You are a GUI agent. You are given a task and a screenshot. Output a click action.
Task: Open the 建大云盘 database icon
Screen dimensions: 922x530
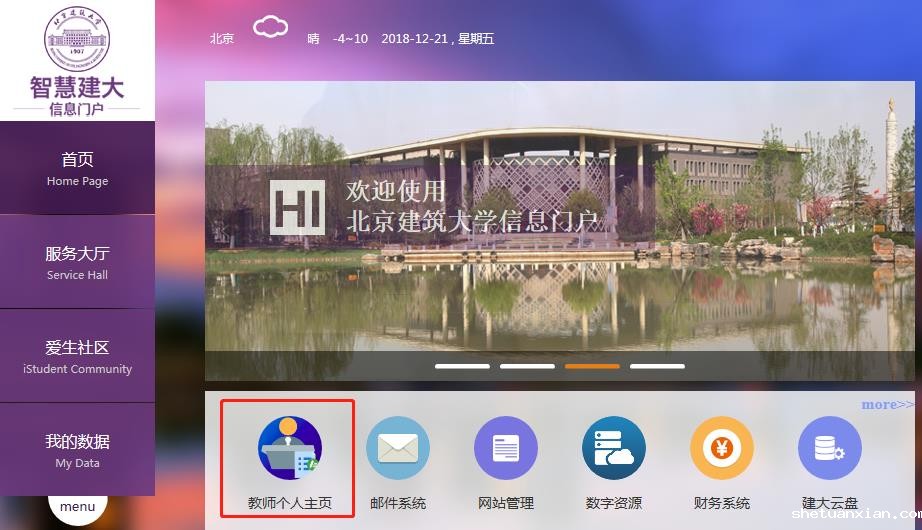[829, 448]
